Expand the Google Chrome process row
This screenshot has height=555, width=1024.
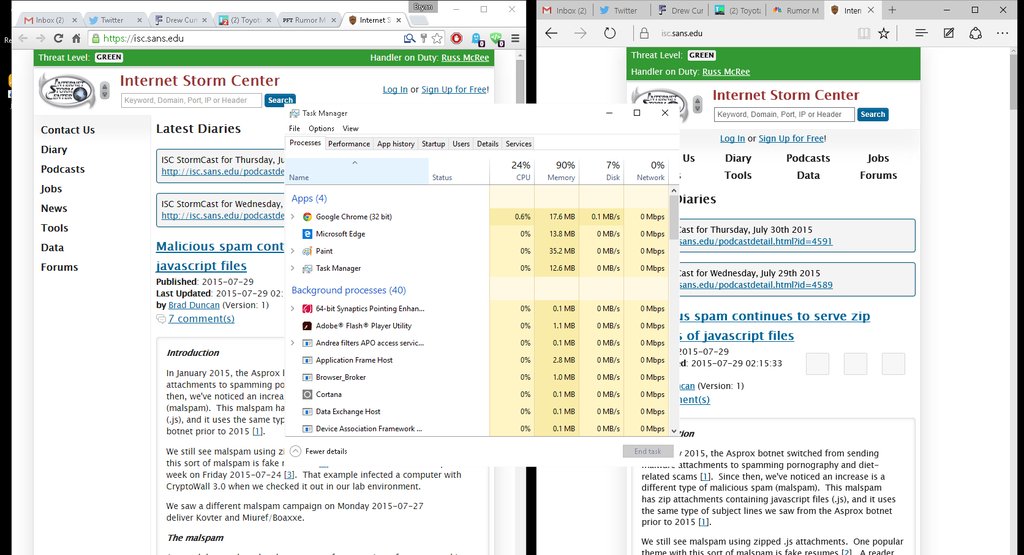pos(293,217)
